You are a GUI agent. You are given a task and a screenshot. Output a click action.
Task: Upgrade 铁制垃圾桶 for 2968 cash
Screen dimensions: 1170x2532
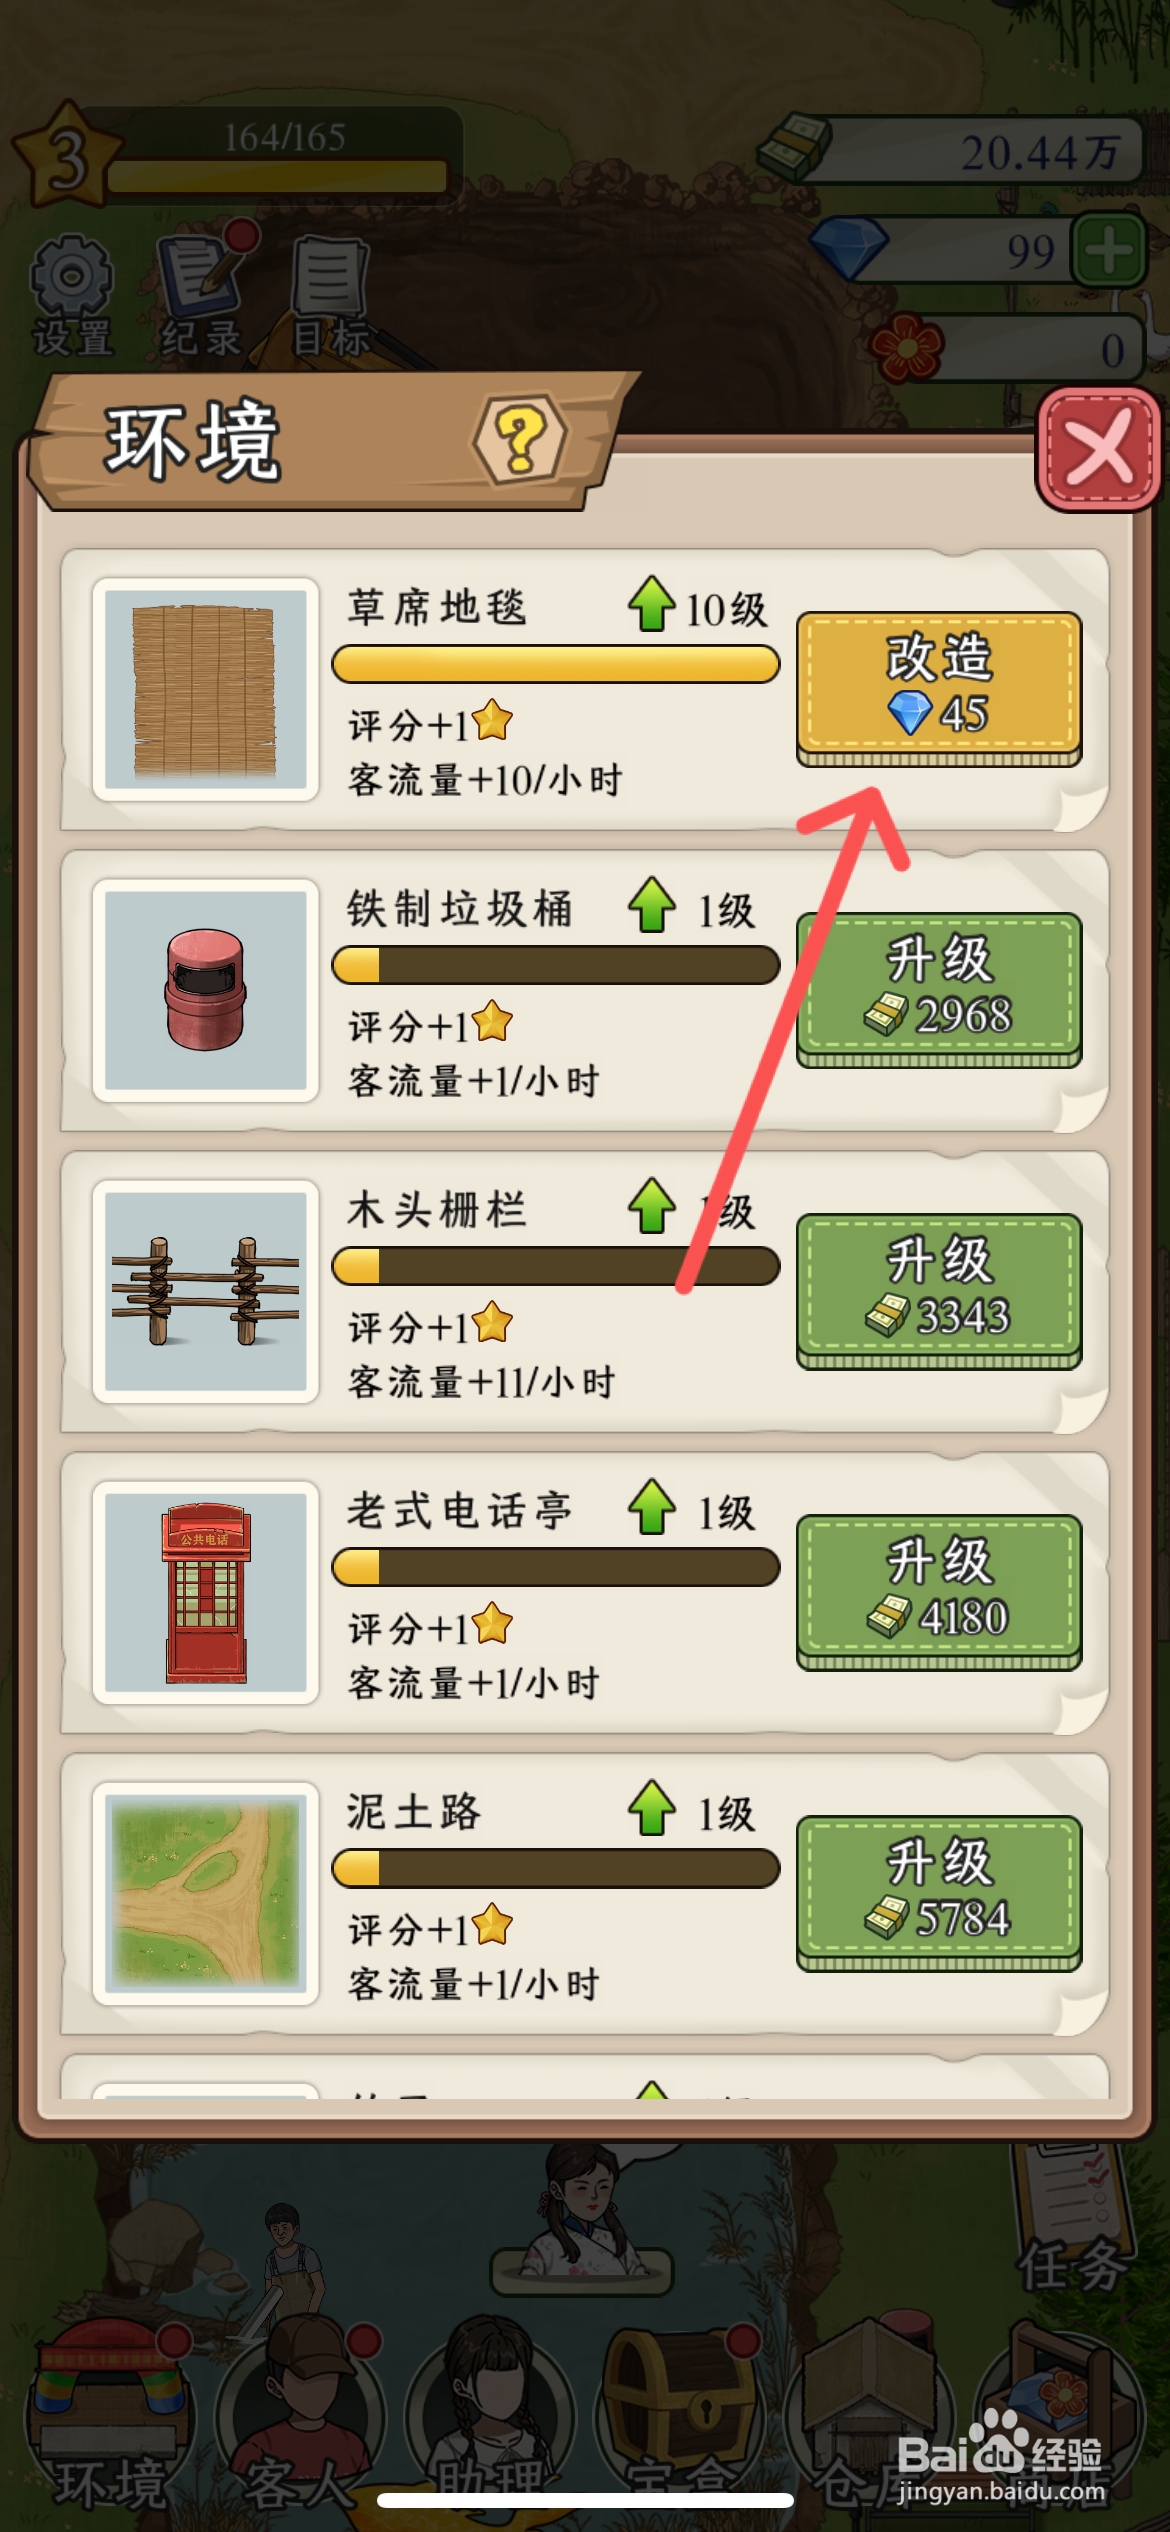click(938, 989)
